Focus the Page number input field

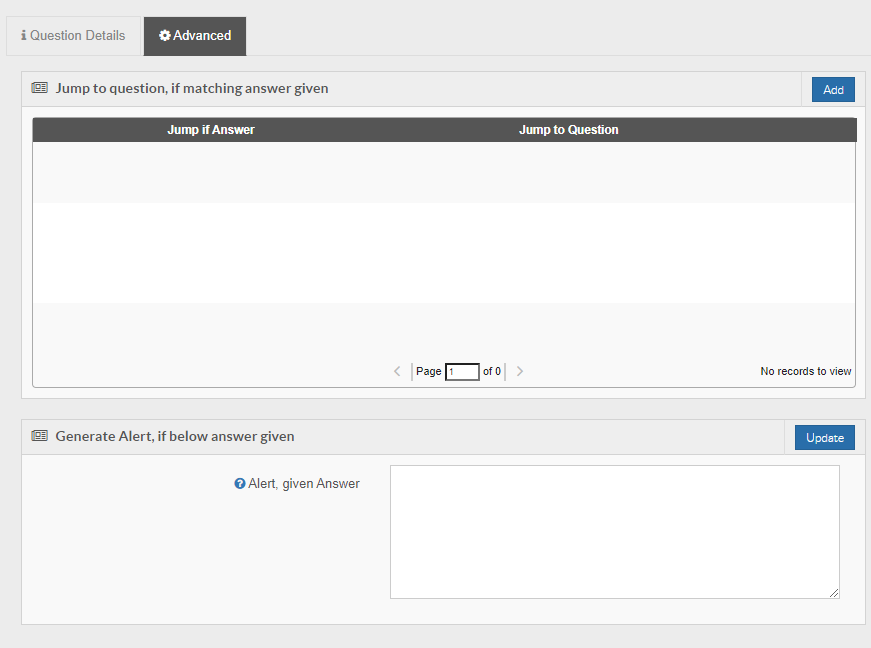tap(462, 371)
